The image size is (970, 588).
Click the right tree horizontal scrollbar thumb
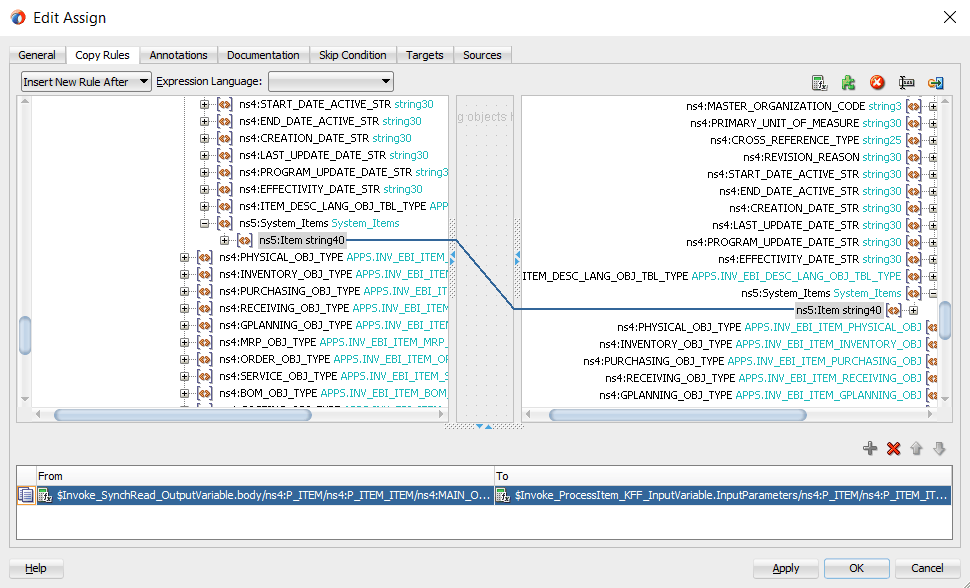677,415
